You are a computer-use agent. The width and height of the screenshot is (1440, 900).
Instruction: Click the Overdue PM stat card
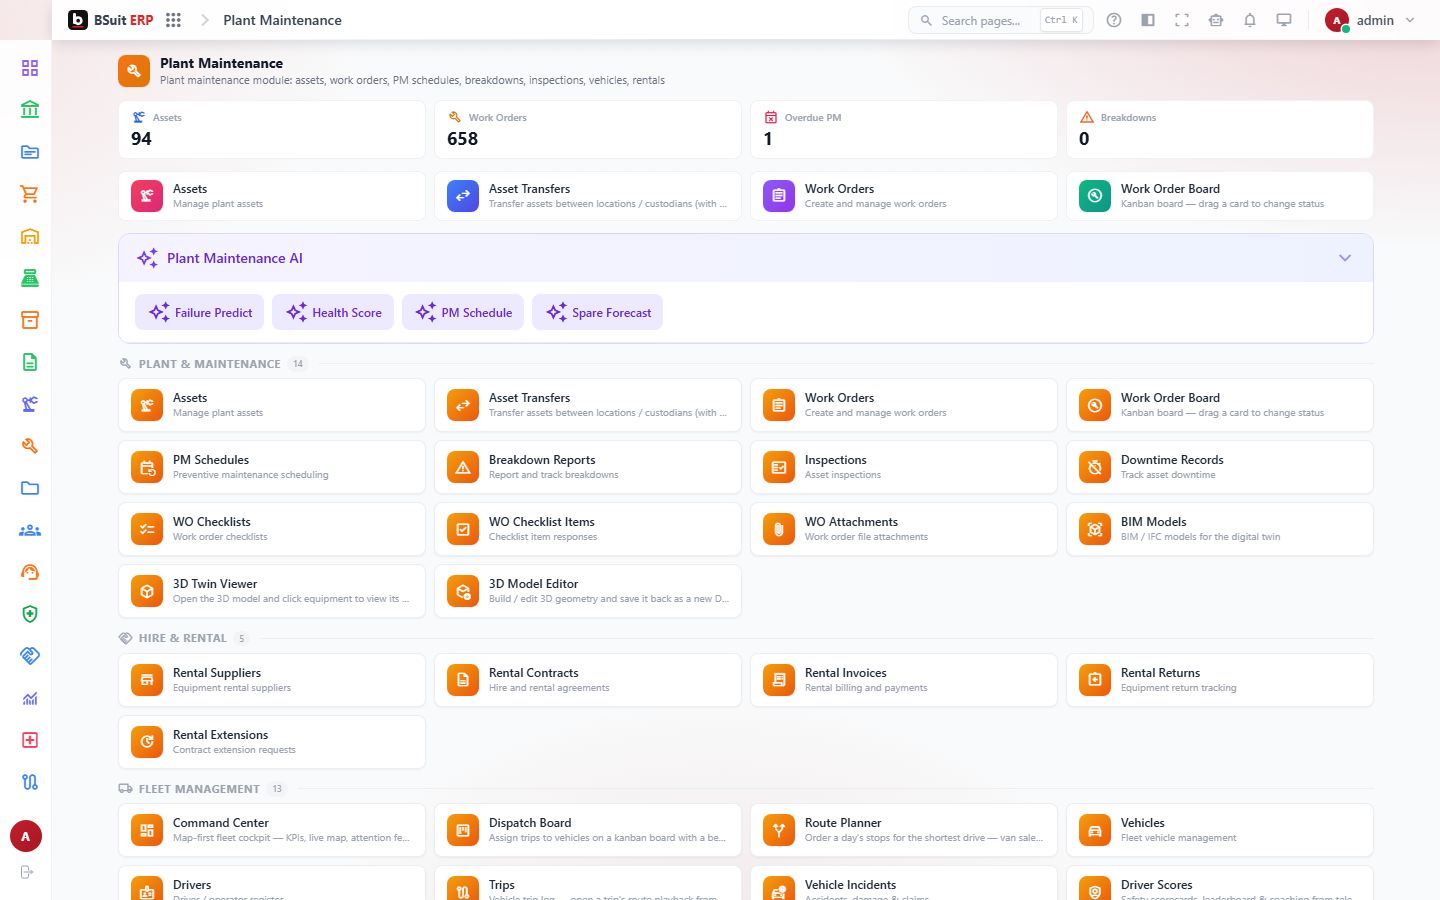pos(904,129)
